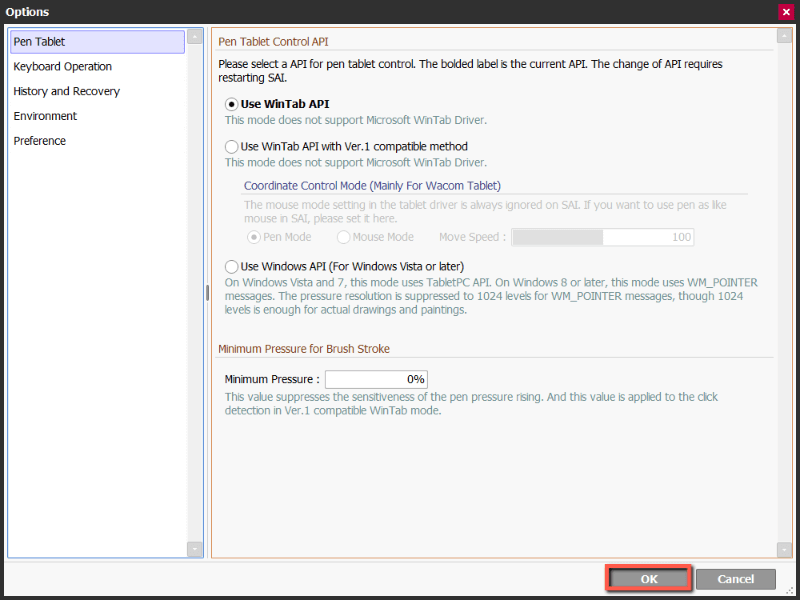Open History and Recovery settings
This screenshot has height=600, width=800.
click(66, 91)
